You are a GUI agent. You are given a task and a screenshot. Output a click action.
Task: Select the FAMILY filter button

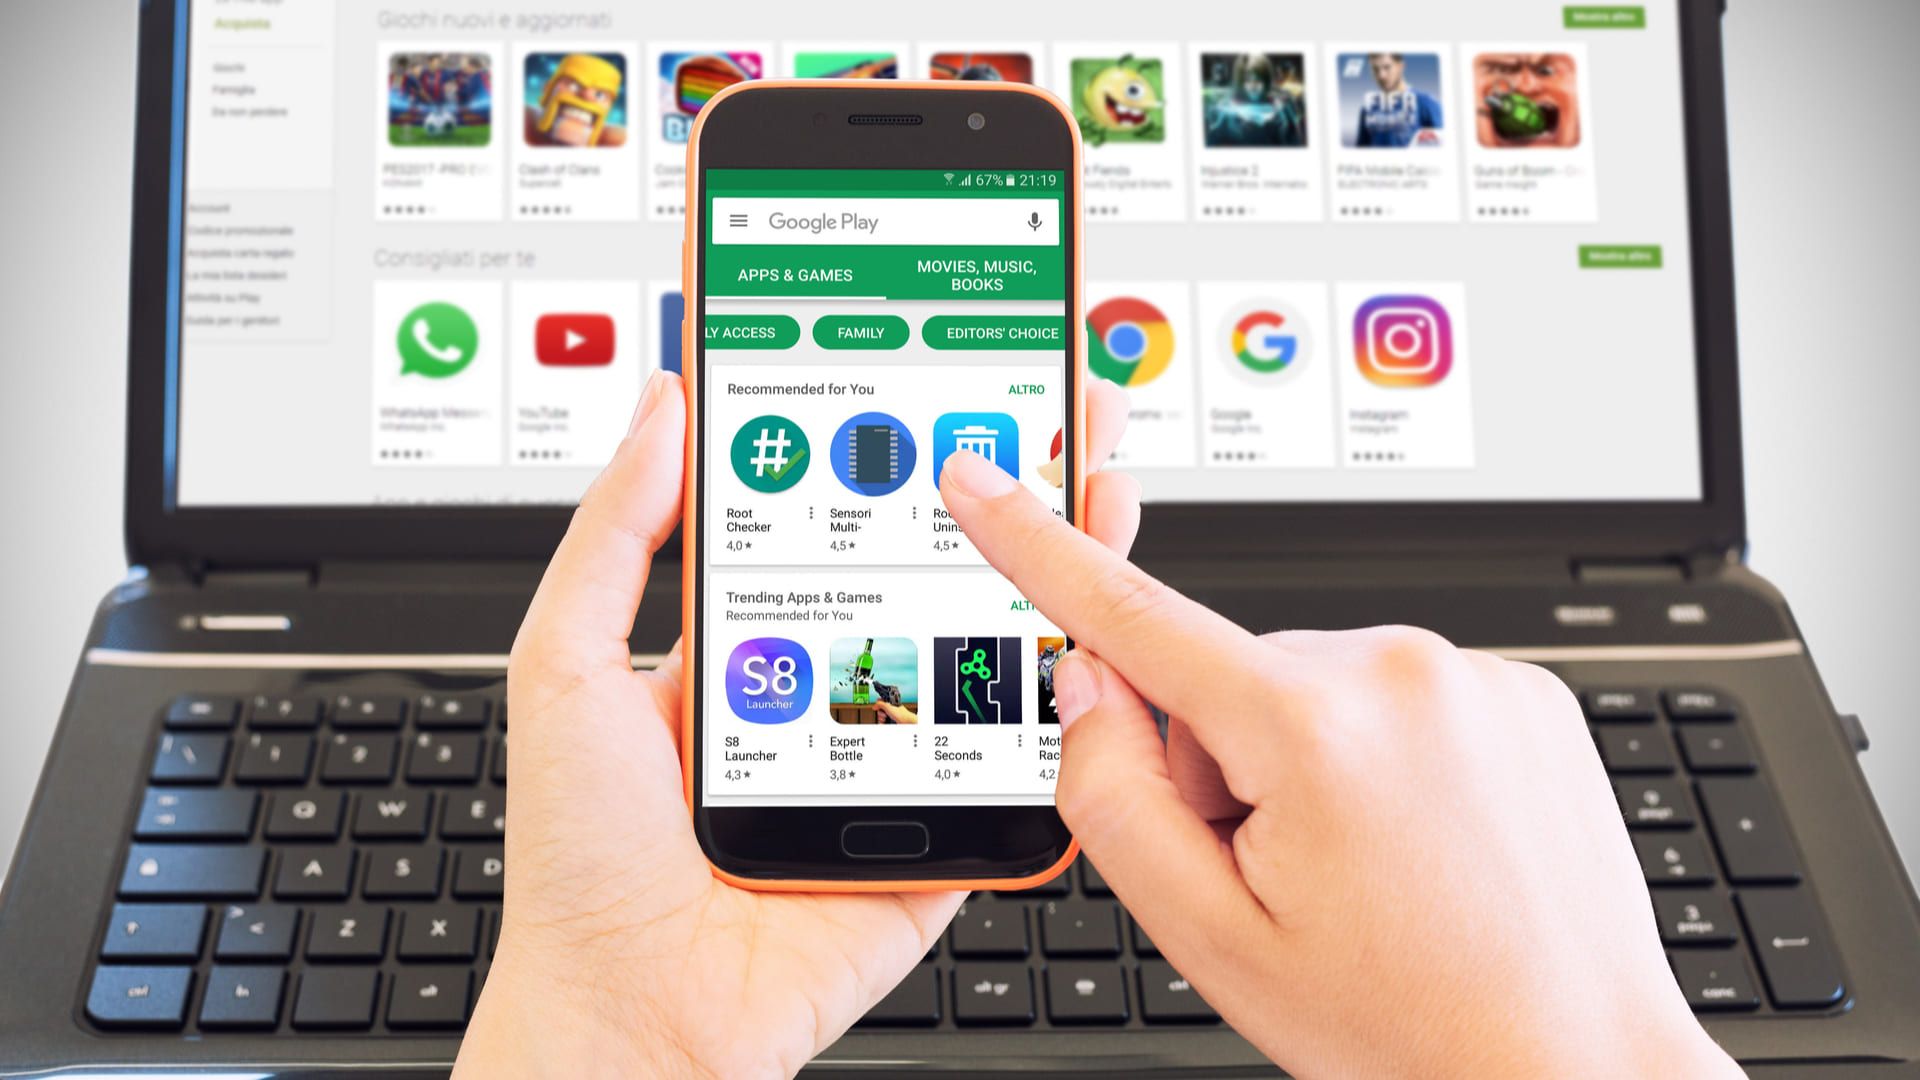[x=860, y=332]
